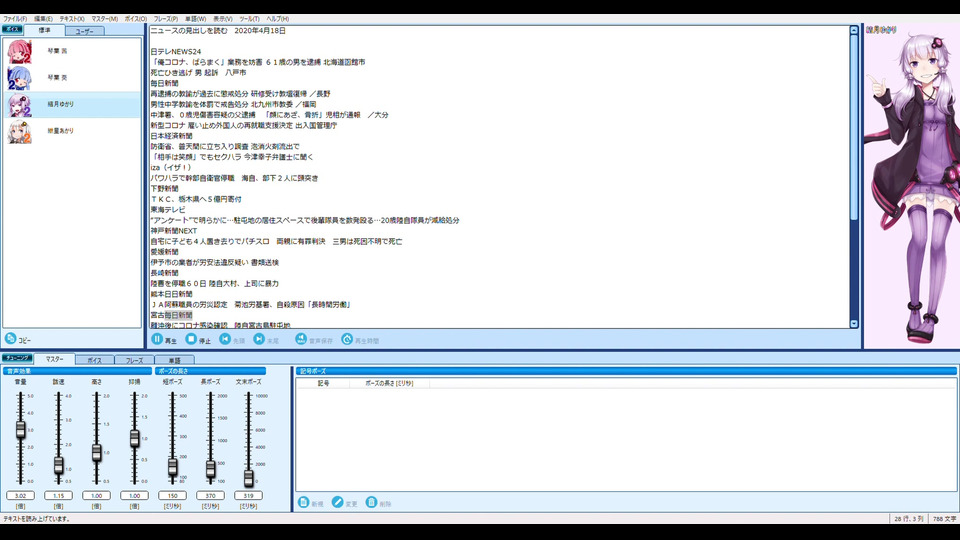Delete symbol pause with 削除 button
The width and height of the screenshot is (960, 540).
pos(379,503)
